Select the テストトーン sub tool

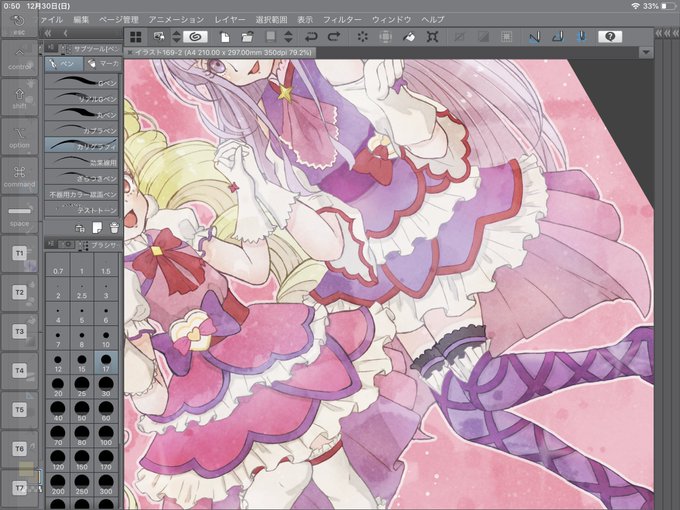[x=82, y=209]
